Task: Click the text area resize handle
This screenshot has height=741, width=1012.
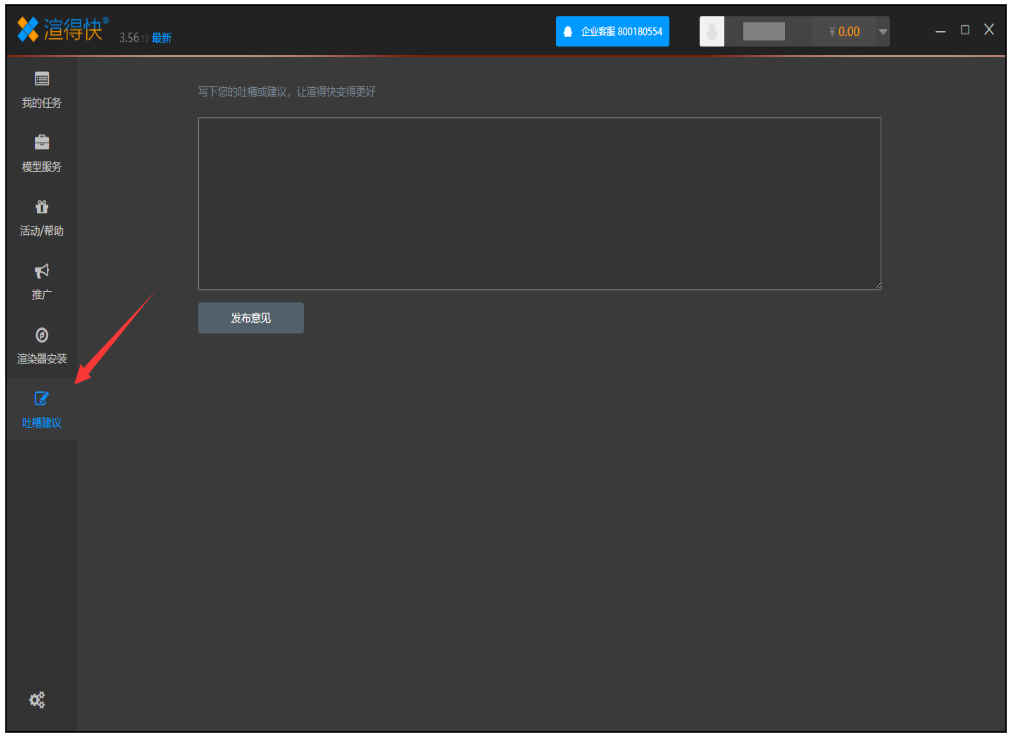Action: click(877, 286)
